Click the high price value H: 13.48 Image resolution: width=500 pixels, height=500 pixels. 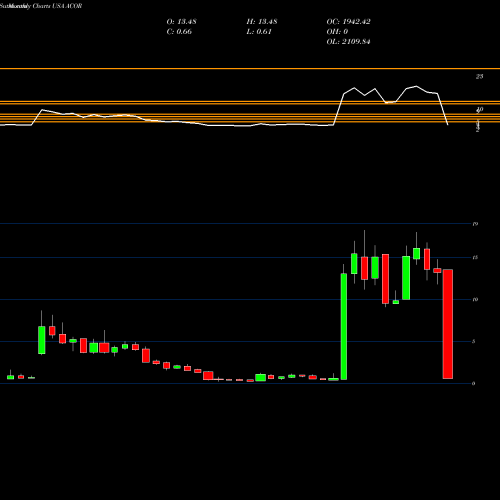point(262,22)
